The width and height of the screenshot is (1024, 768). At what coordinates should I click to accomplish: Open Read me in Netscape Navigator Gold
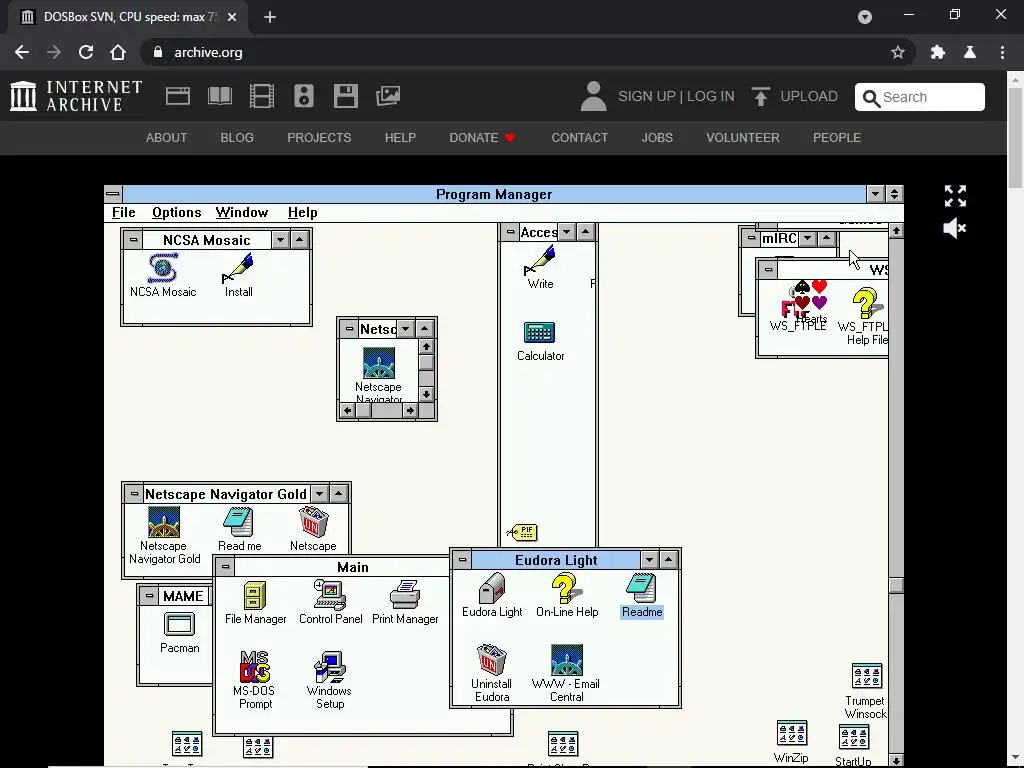[238, 522]
